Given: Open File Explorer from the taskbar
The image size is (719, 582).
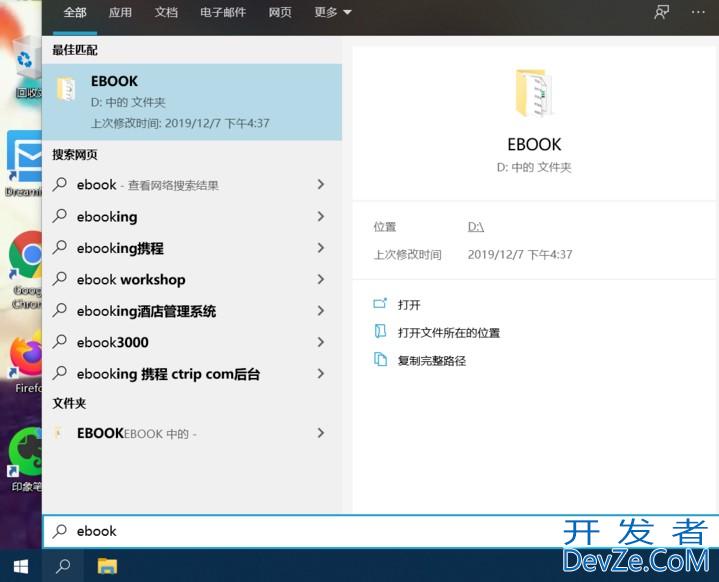Looking at the screenshot, I should [107, 566].
